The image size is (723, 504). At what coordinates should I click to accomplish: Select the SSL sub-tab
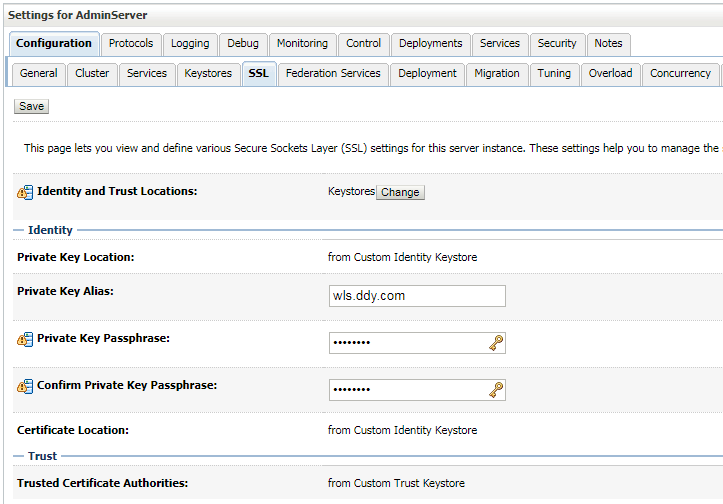pyautogui.click(x=259, y=74)
